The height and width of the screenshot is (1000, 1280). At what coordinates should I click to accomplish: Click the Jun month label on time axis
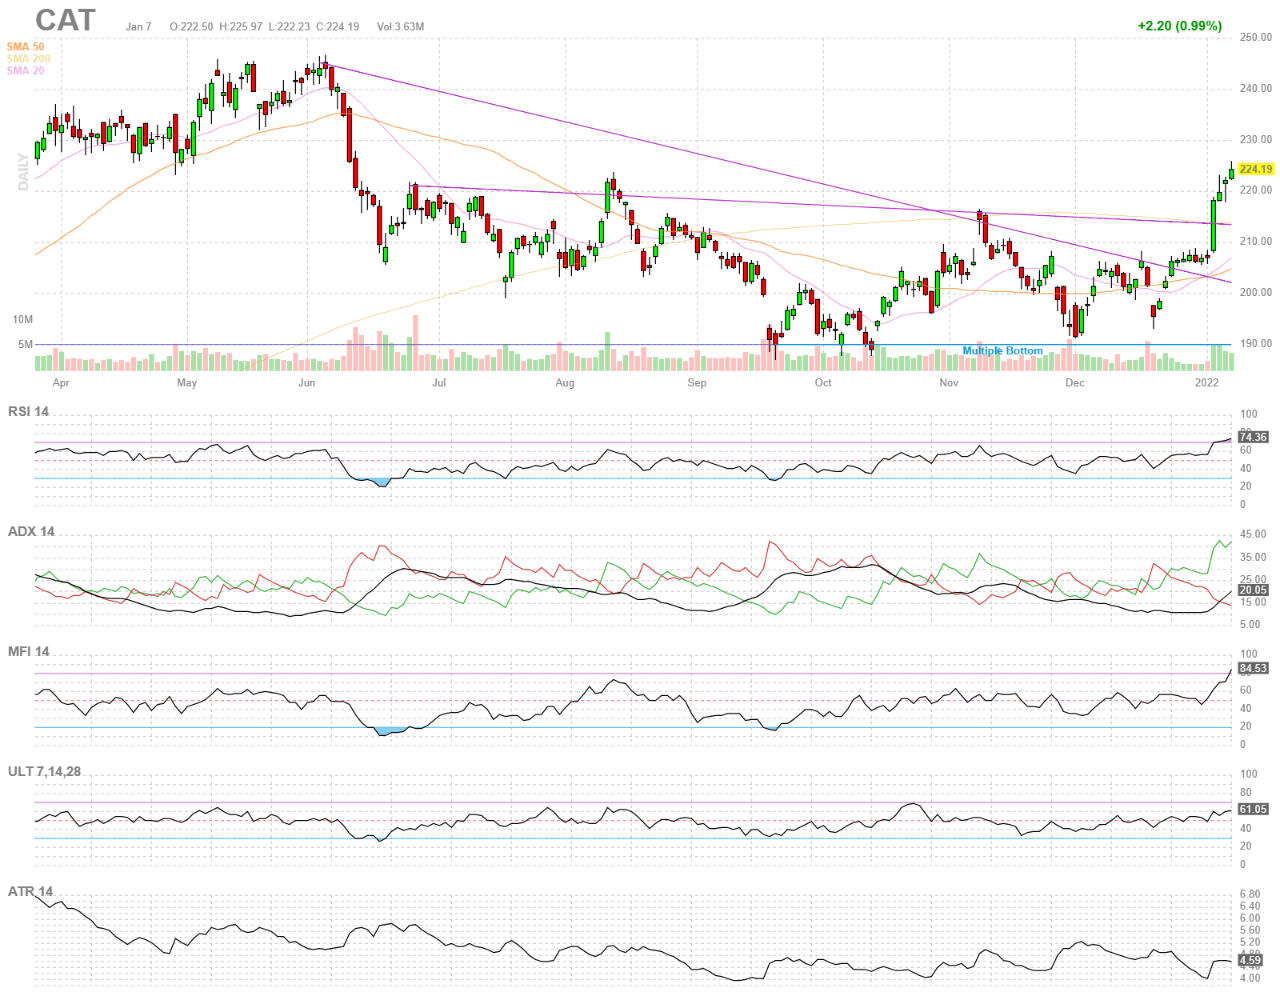pyautogui.click(x=307, y=383)
